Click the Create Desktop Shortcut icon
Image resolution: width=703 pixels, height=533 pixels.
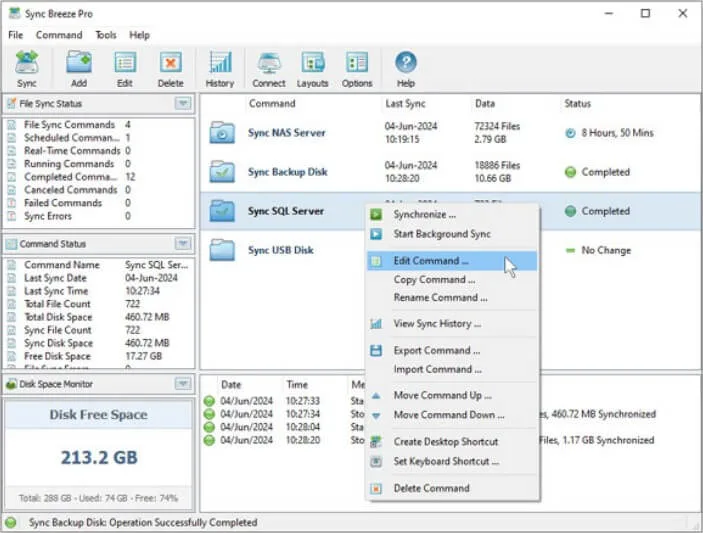tap(376, 442)
